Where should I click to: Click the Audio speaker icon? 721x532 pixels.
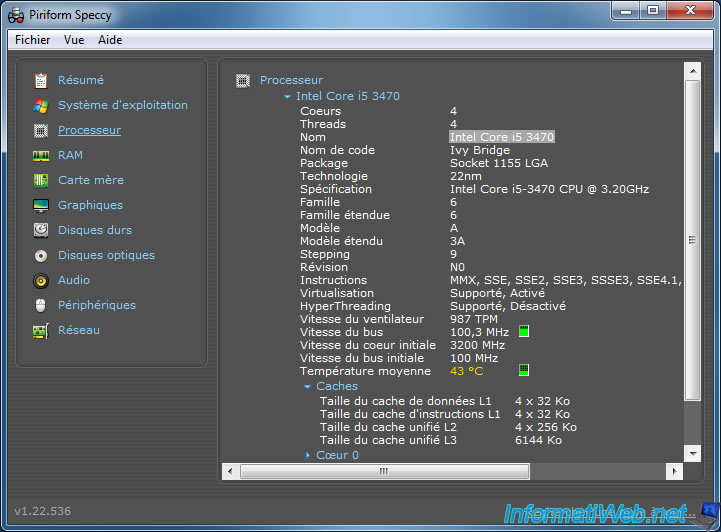tap(41, 280)
